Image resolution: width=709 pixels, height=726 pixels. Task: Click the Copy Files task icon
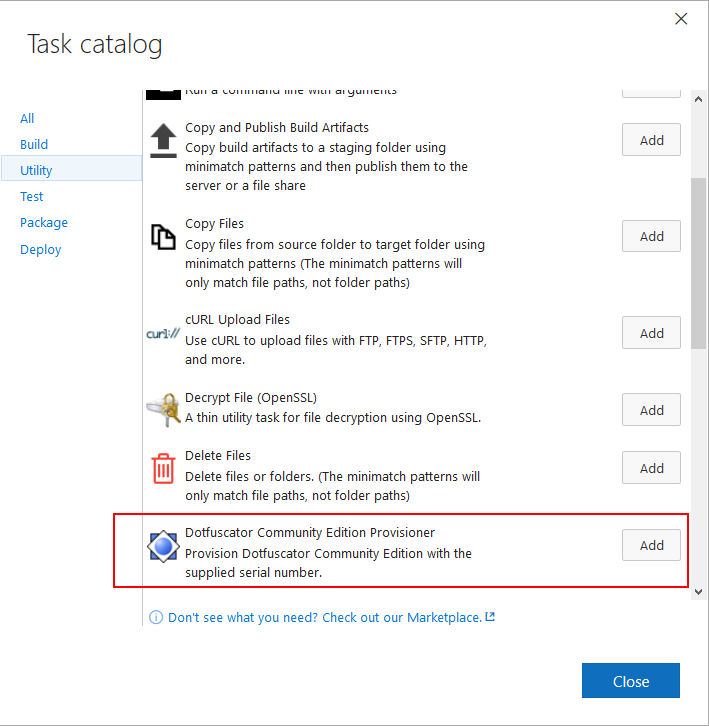(x=163, y=237)
